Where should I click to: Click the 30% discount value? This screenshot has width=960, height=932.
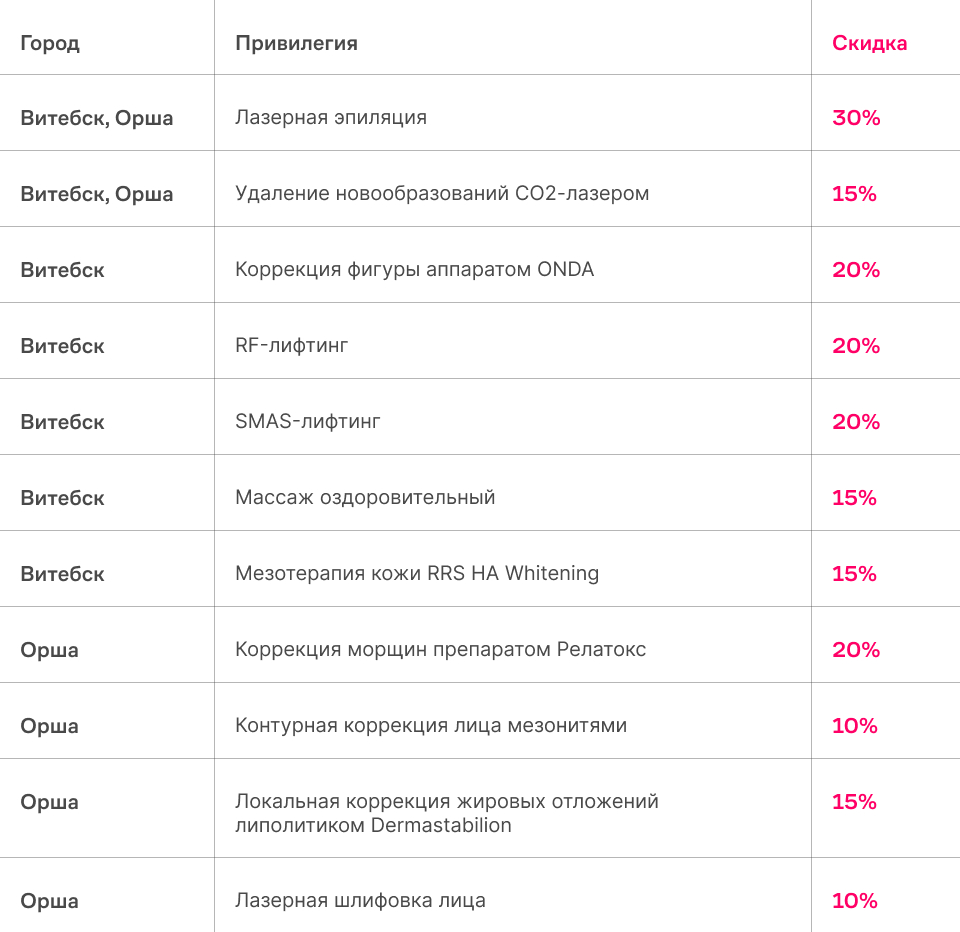pos(856,118)
